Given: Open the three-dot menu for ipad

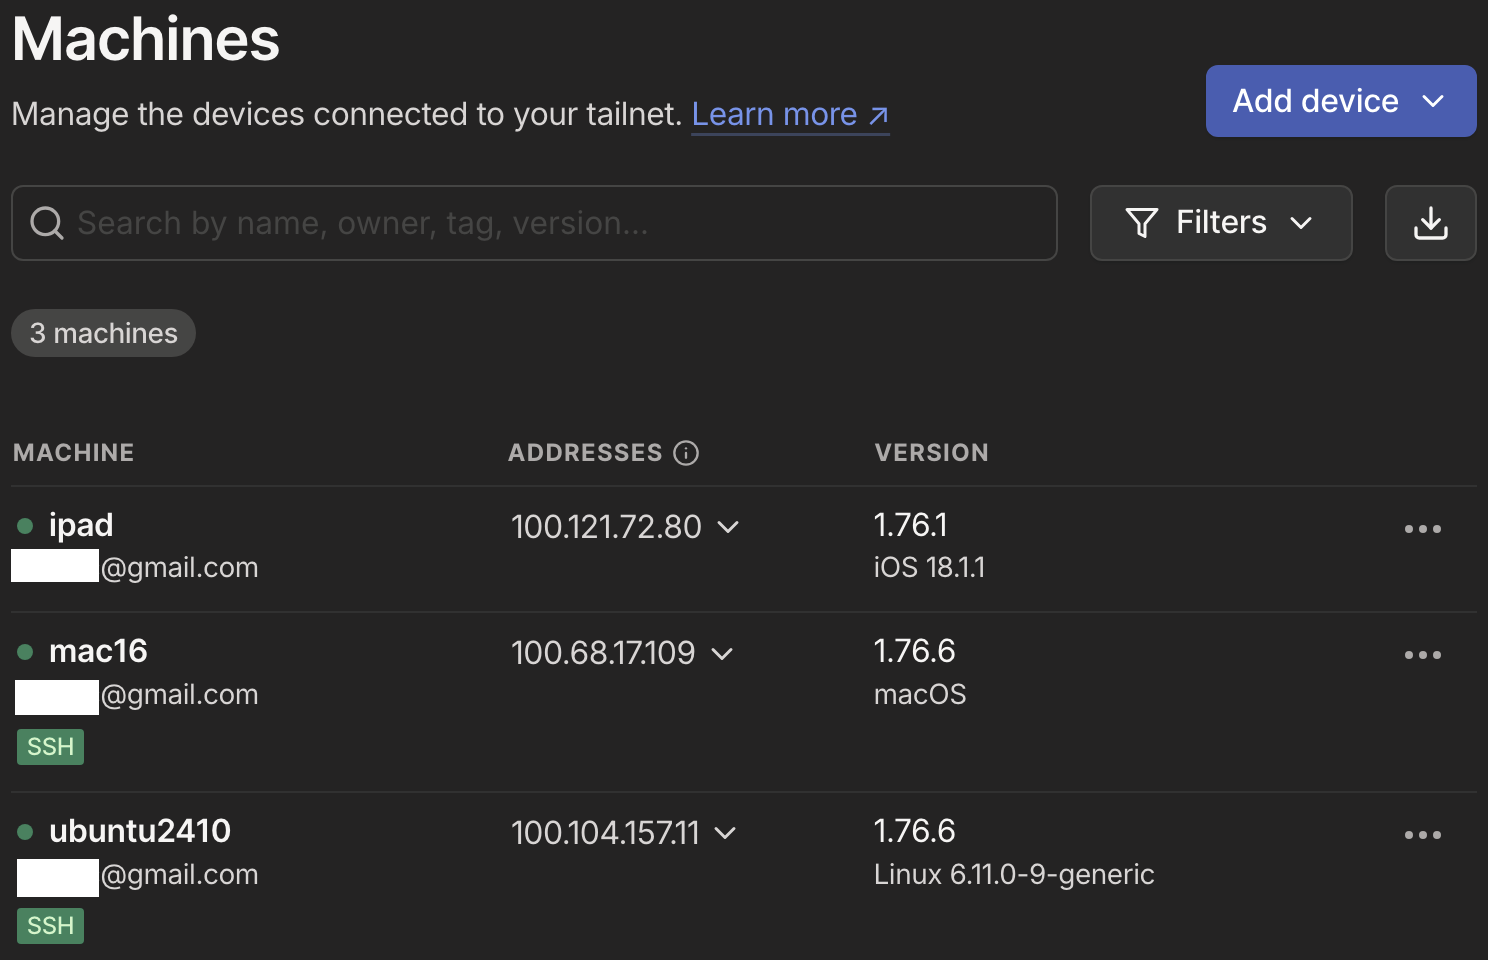Looking at the screenshot, I should click(x=1422, y=529).
